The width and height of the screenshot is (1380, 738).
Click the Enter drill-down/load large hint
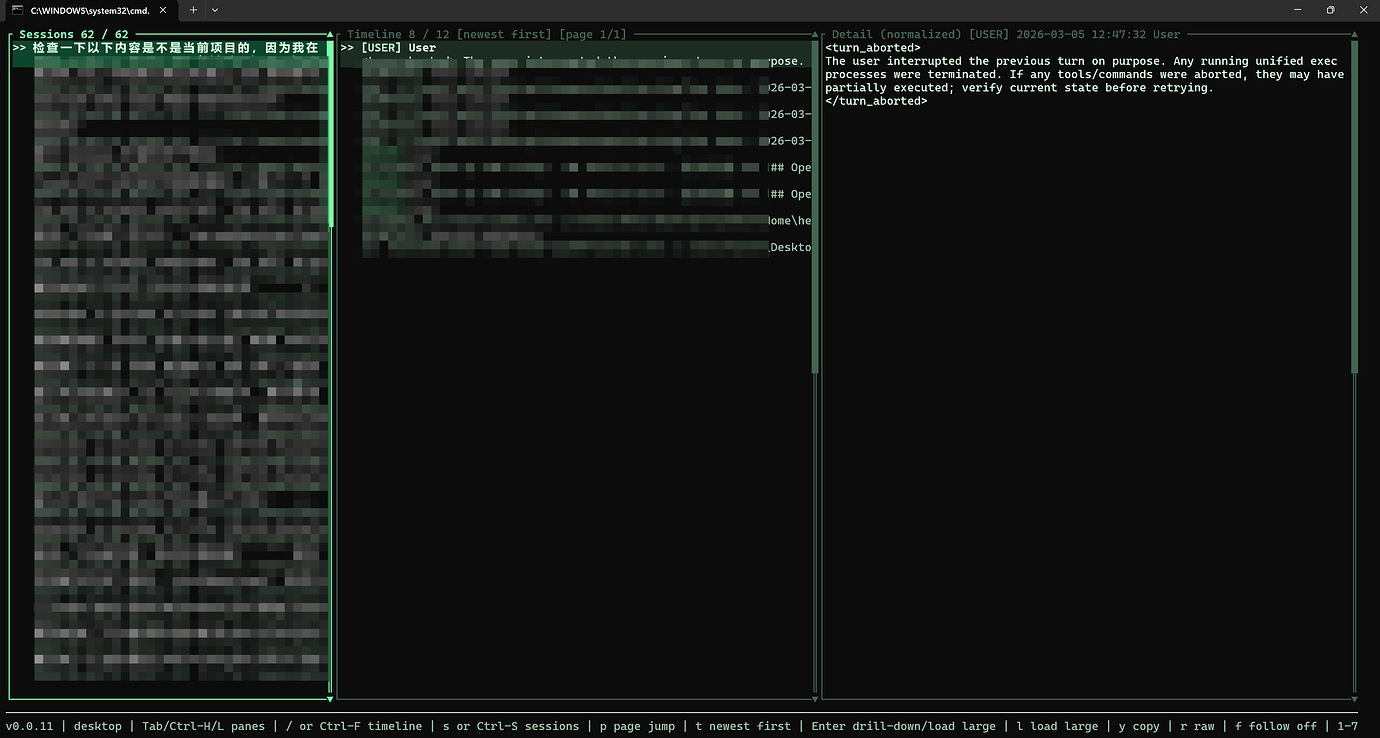[904, 726]
